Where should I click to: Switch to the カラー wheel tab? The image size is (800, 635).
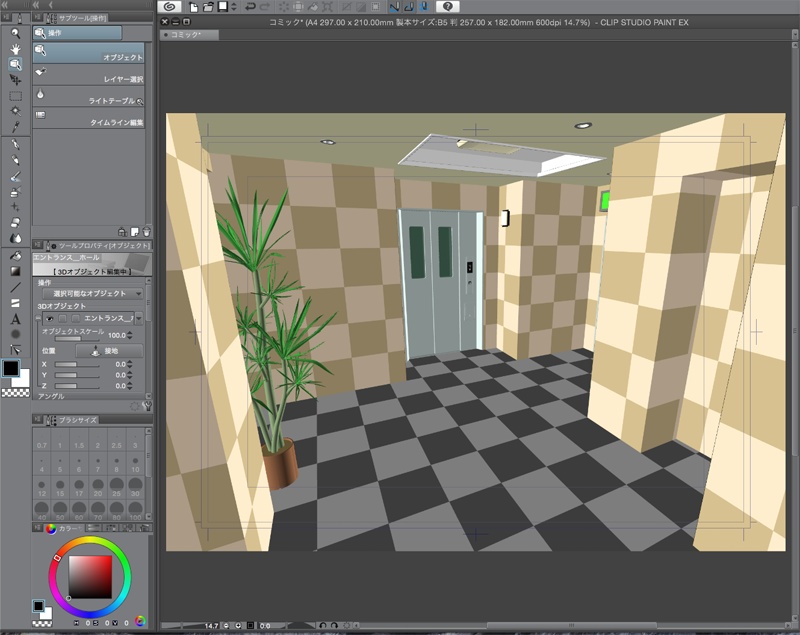[63, 528]
